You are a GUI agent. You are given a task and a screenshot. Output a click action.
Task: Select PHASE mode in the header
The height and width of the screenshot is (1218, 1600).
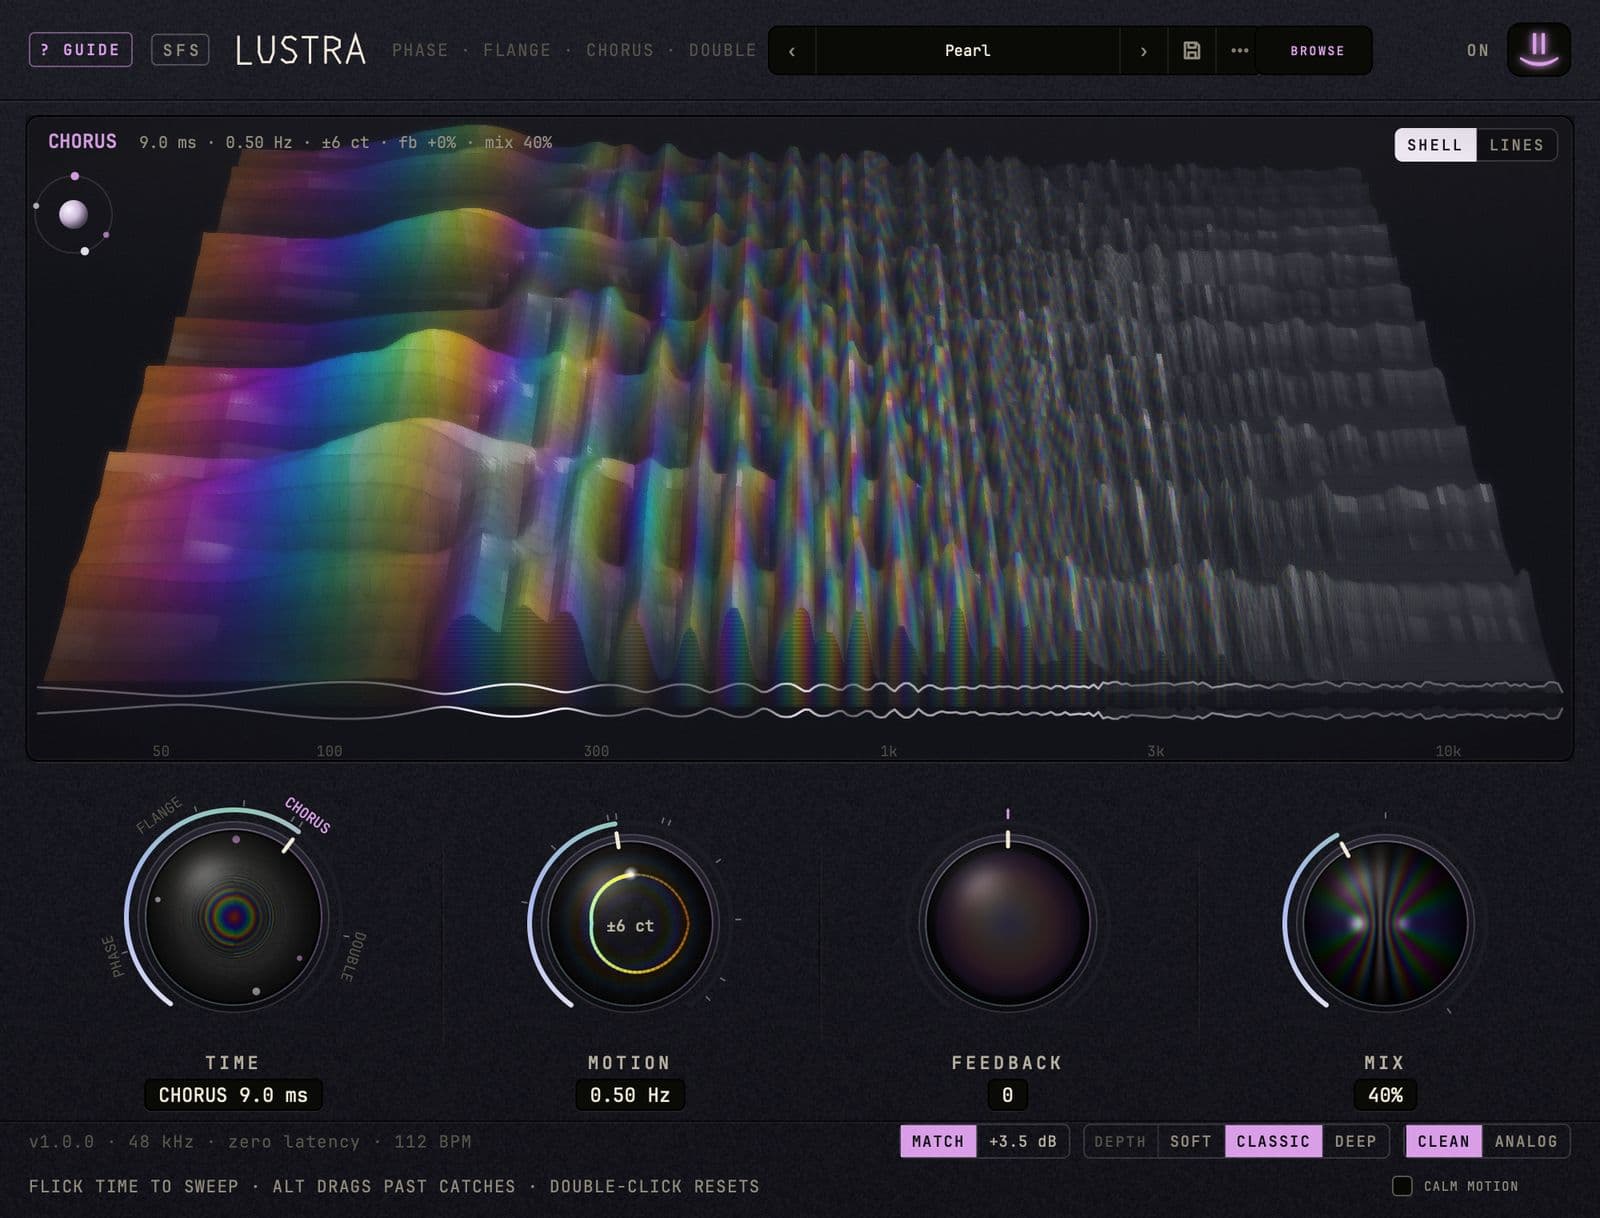(x=420, y=50)
